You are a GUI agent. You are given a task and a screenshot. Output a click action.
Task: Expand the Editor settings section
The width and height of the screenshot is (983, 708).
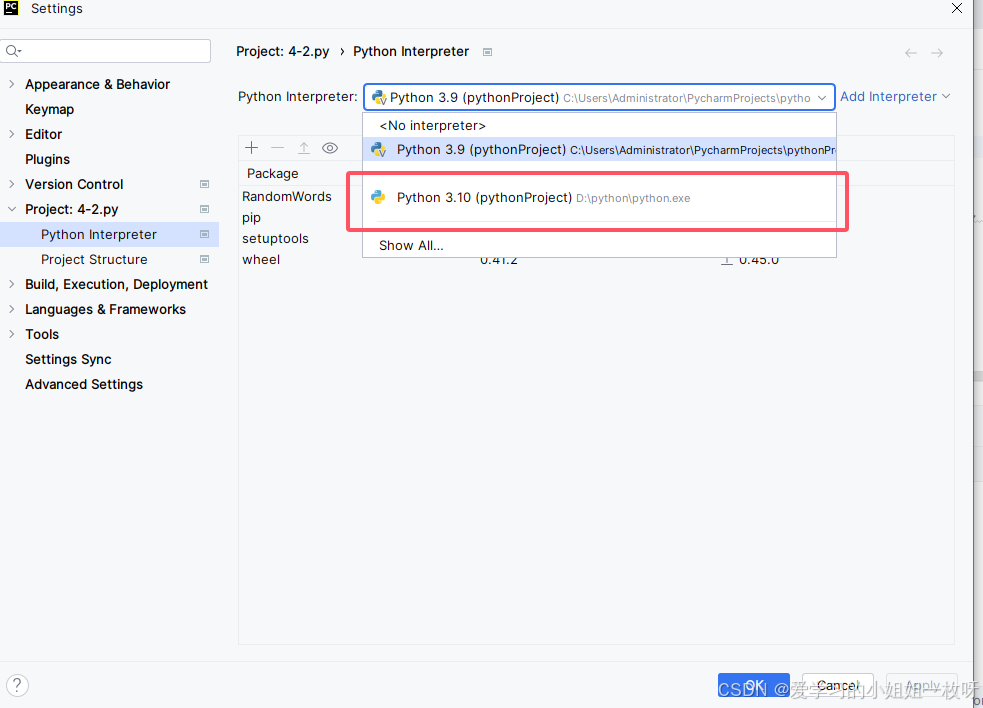coord(11,134)
